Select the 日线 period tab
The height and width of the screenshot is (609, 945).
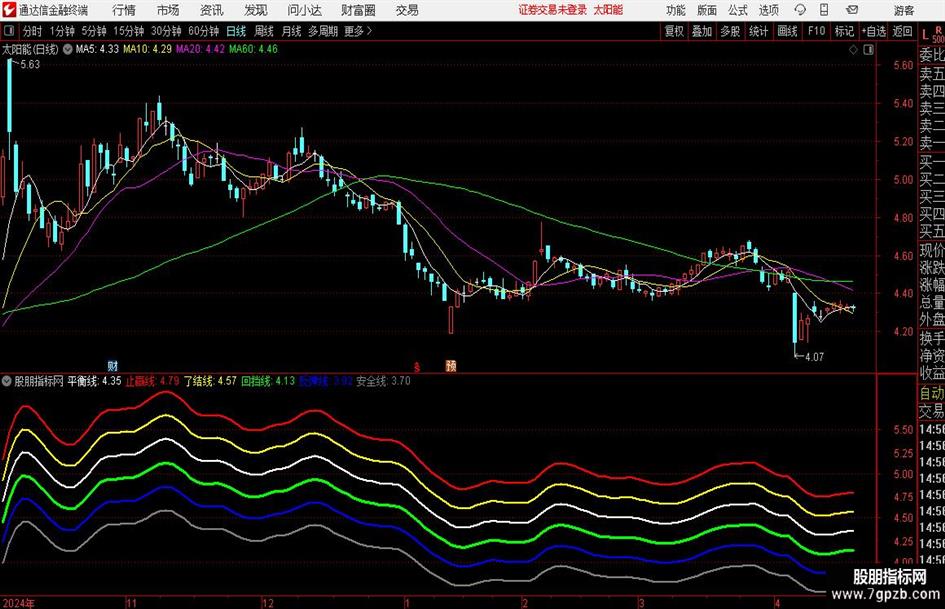coord(236,31)
